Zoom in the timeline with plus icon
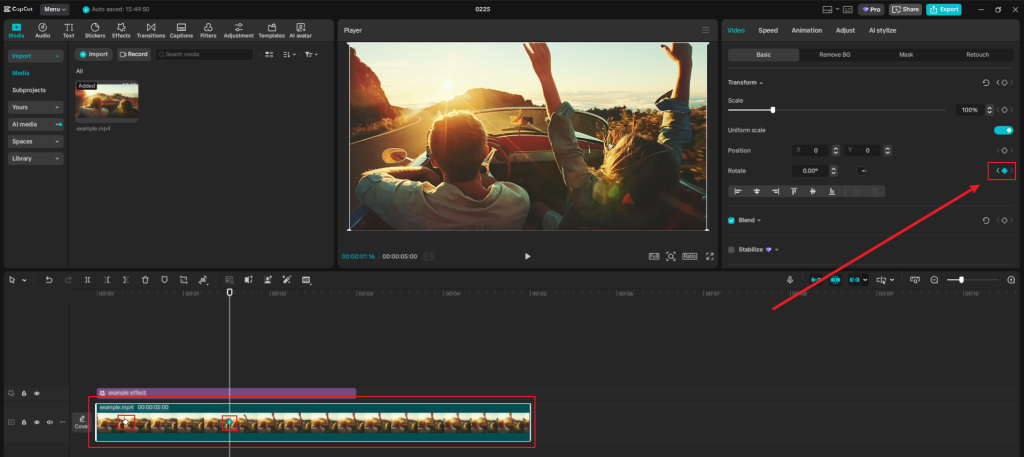Screen dimensions: 1024x457 pyautogui.click(x=1011, y=279)
